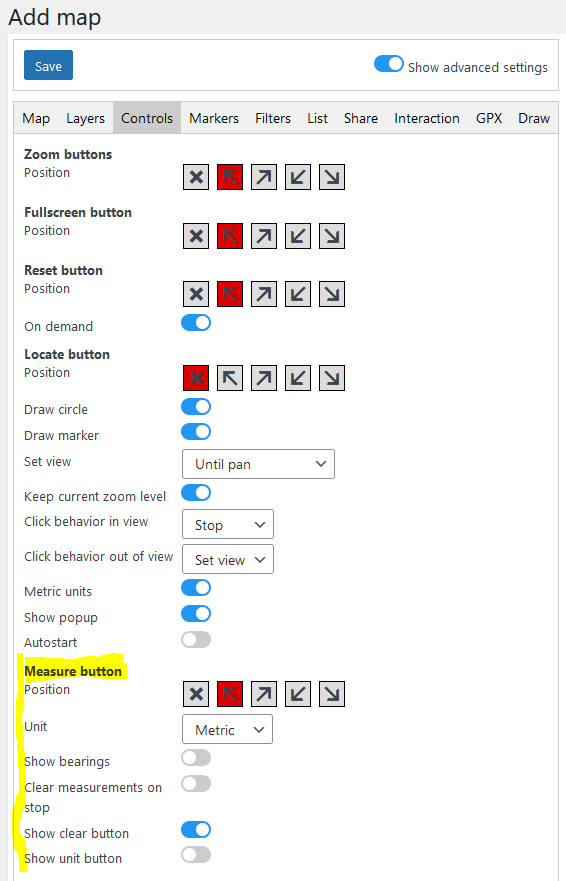
Task: Set Measure button position to bottom-left arrow
Action: 298,694
